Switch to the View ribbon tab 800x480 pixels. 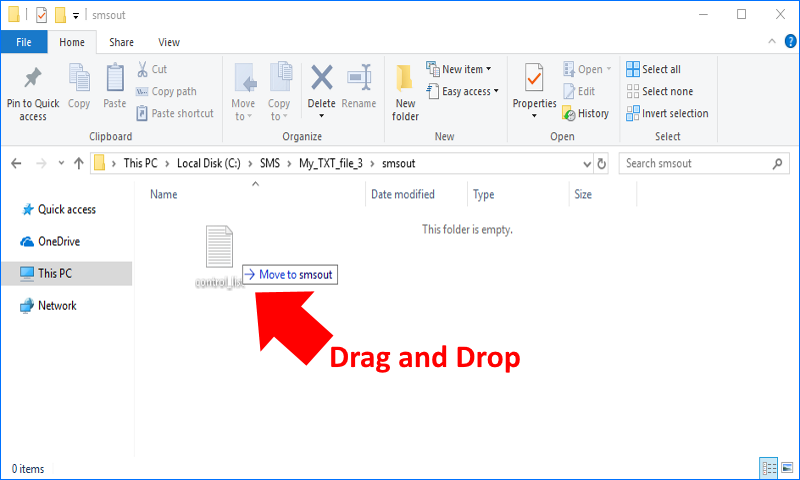point(169,42)
